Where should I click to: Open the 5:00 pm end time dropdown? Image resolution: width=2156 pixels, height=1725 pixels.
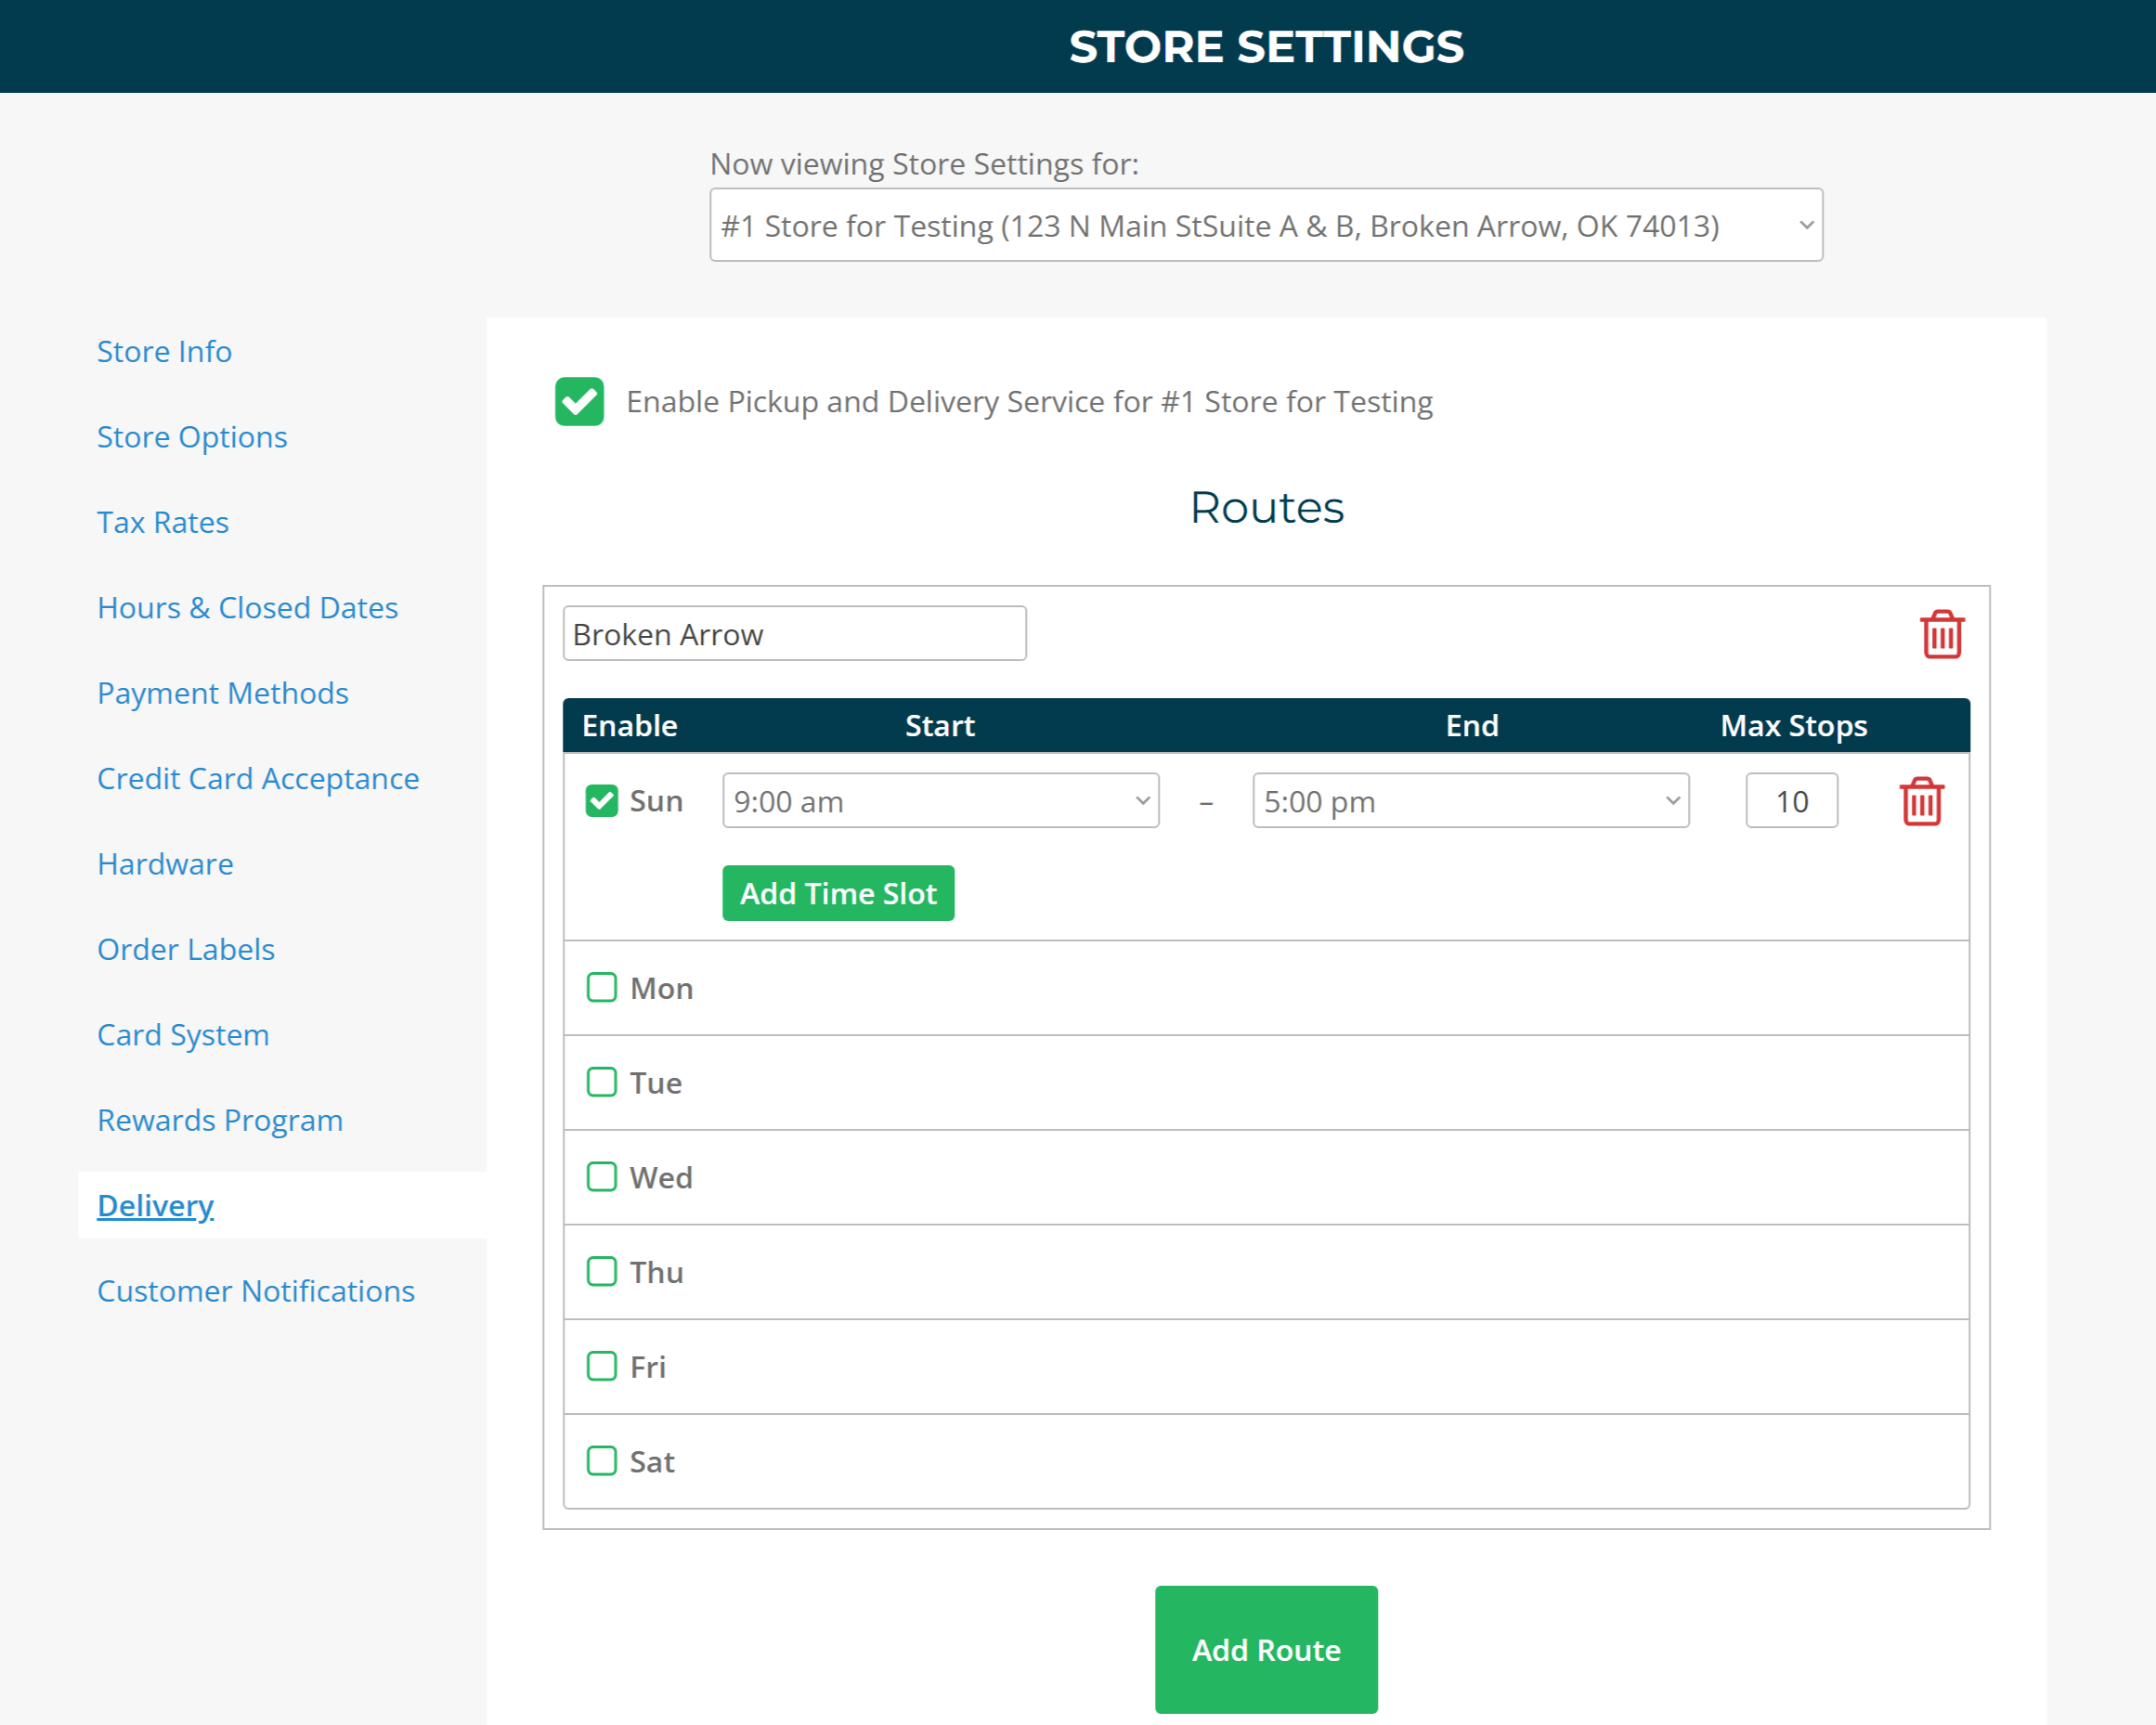[x=1470, y=801]
